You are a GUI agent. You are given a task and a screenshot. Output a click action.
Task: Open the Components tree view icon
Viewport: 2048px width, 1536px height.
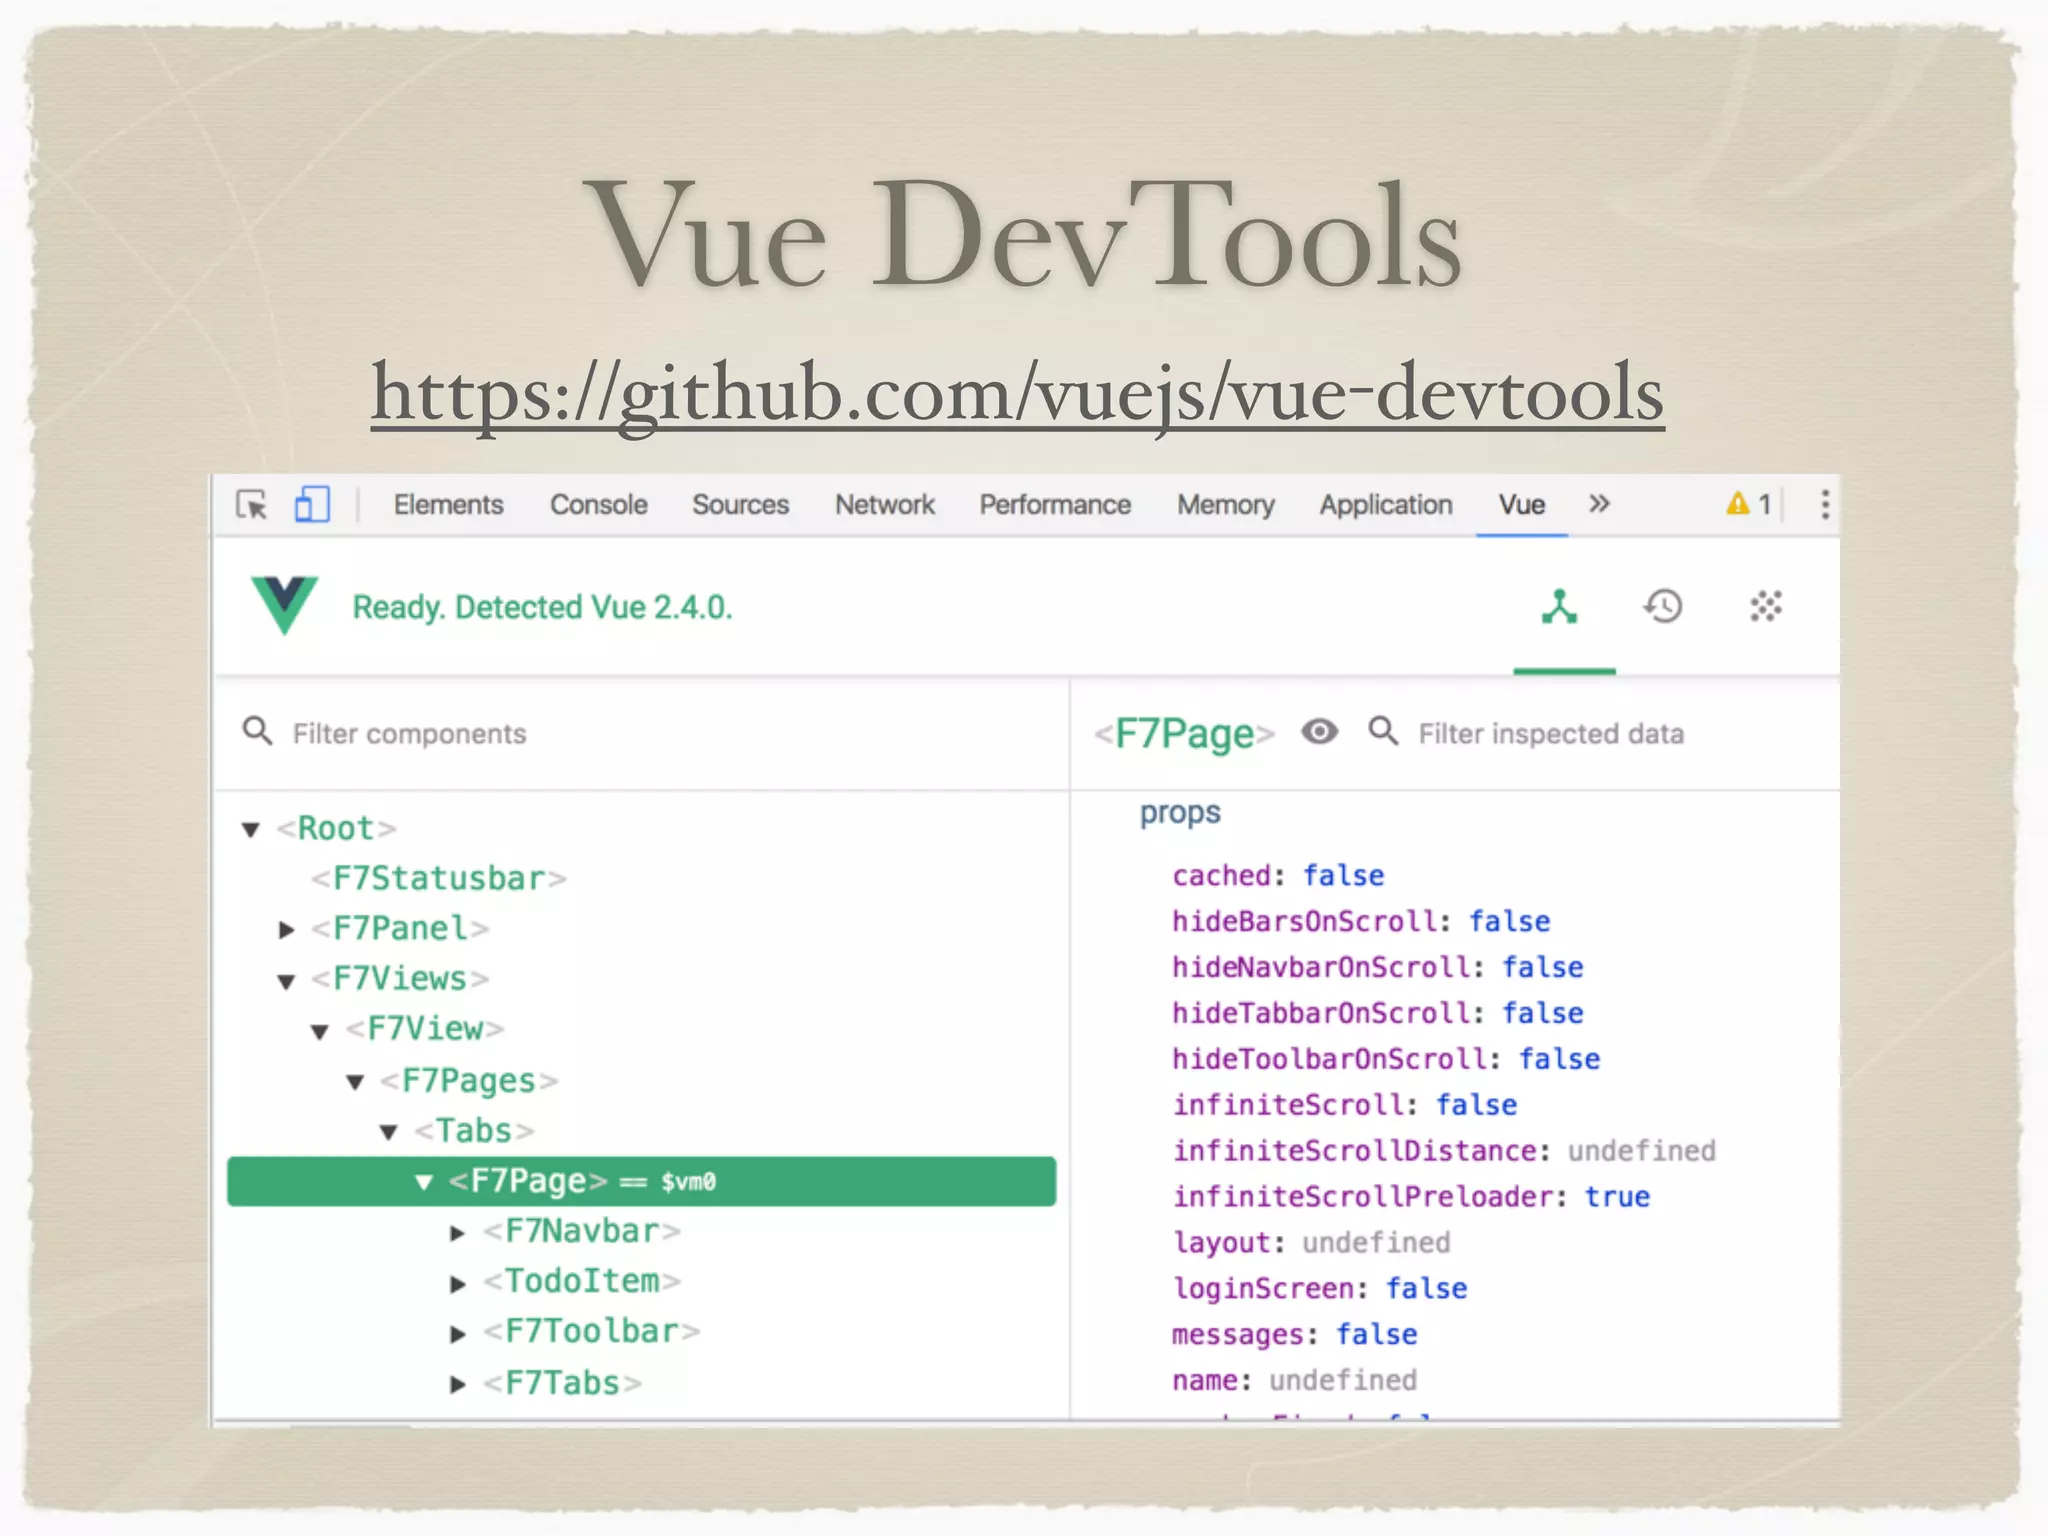coord(1560,607)
